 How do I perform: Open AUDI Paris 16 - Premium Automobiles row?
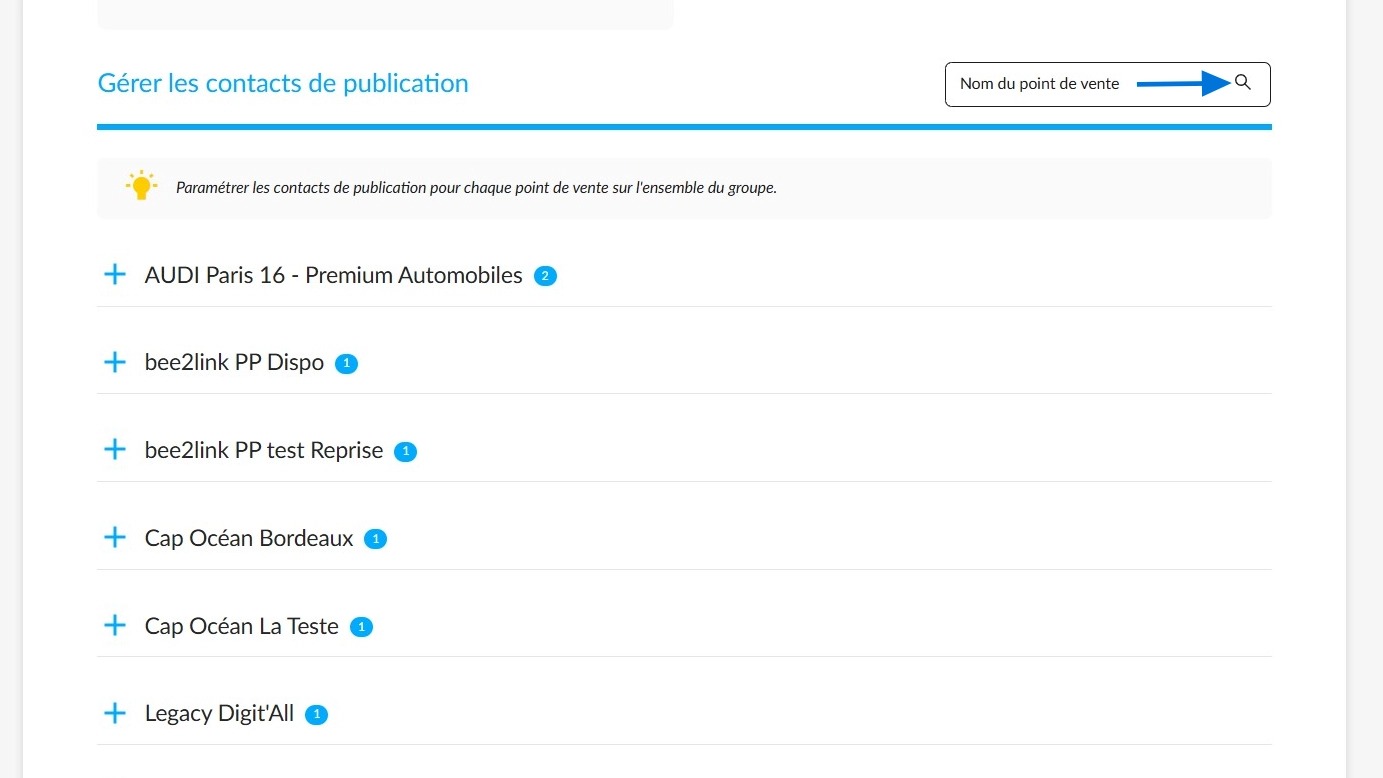pyautogui.click(x=684, y=275)
